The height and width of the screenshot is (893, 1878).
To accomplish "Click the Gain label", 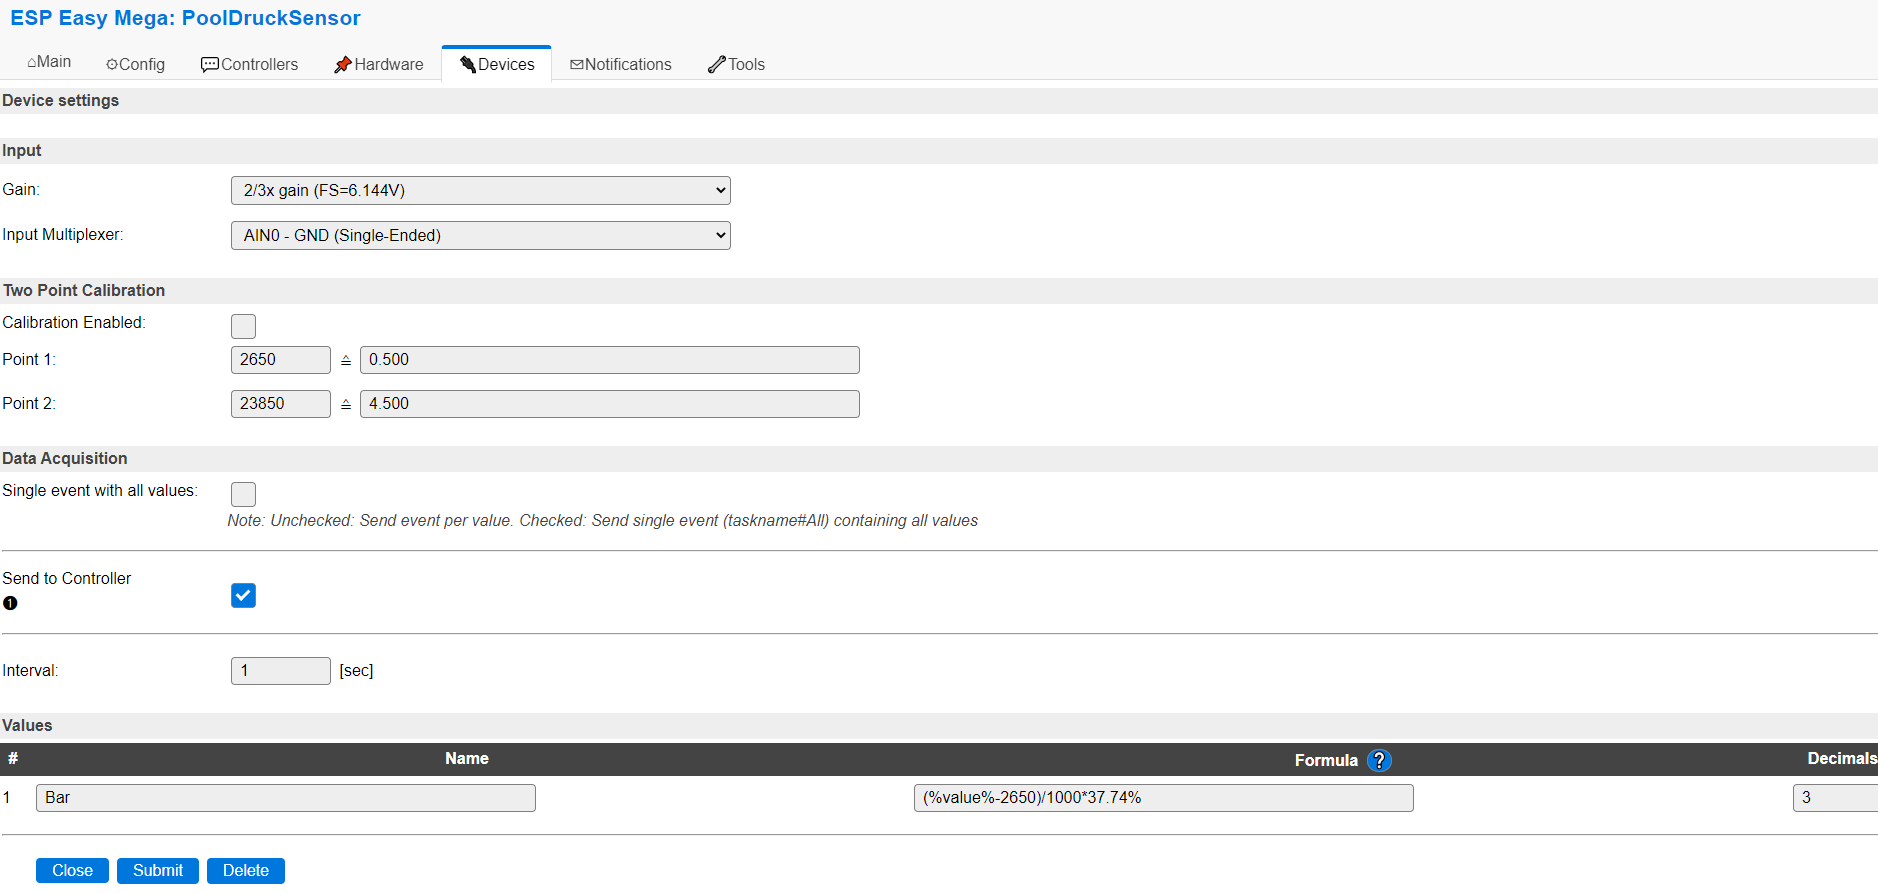I will [21, 190].
